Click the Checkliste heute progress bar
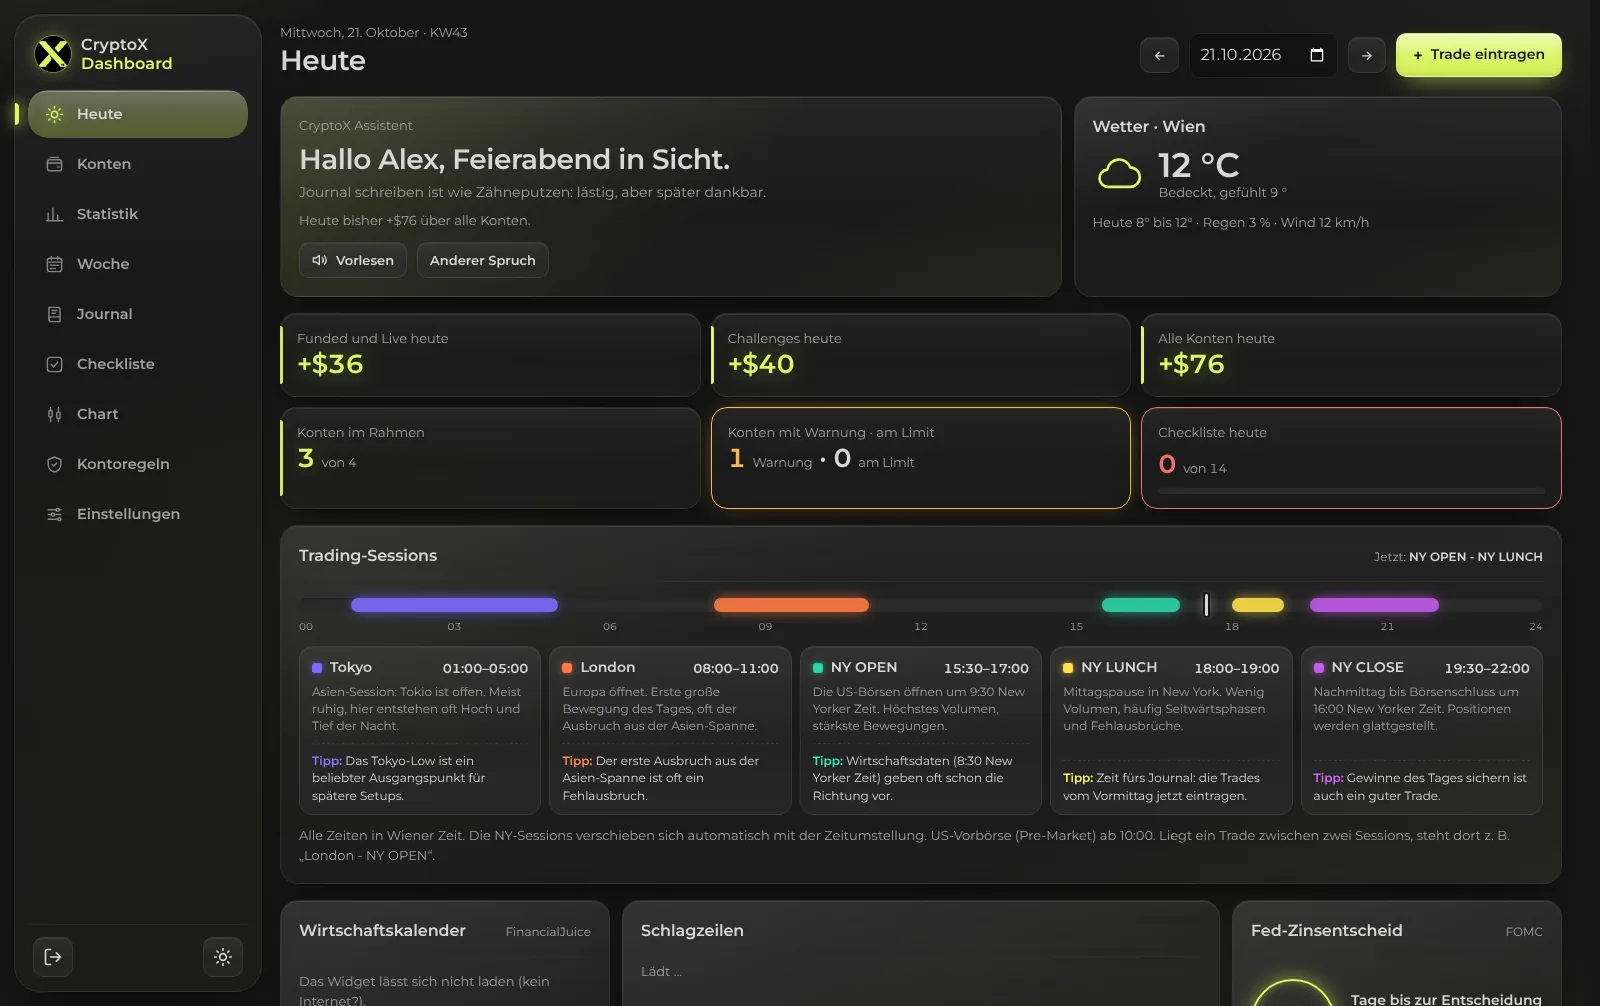Screen dimensions: 1600x1006 coord(1351,491)
